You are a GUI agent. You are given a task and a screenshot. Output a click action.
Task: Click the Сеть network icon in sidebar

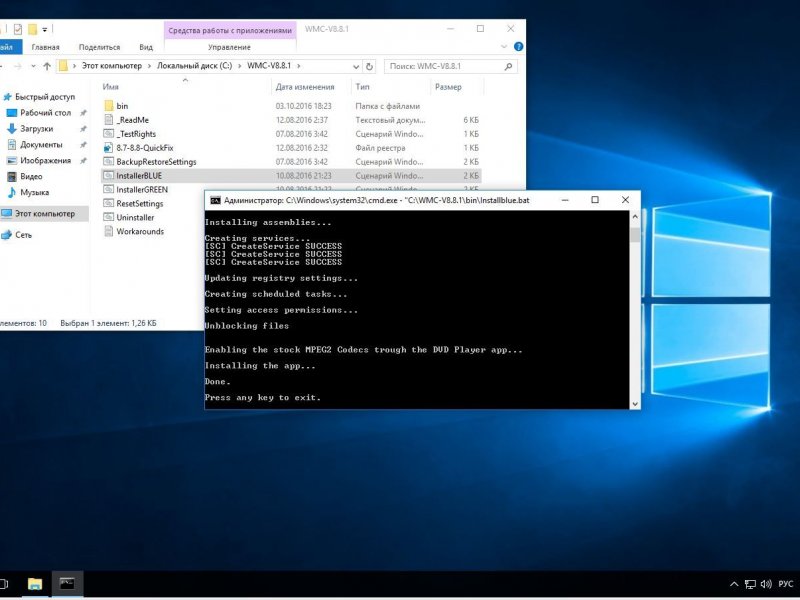6,235
